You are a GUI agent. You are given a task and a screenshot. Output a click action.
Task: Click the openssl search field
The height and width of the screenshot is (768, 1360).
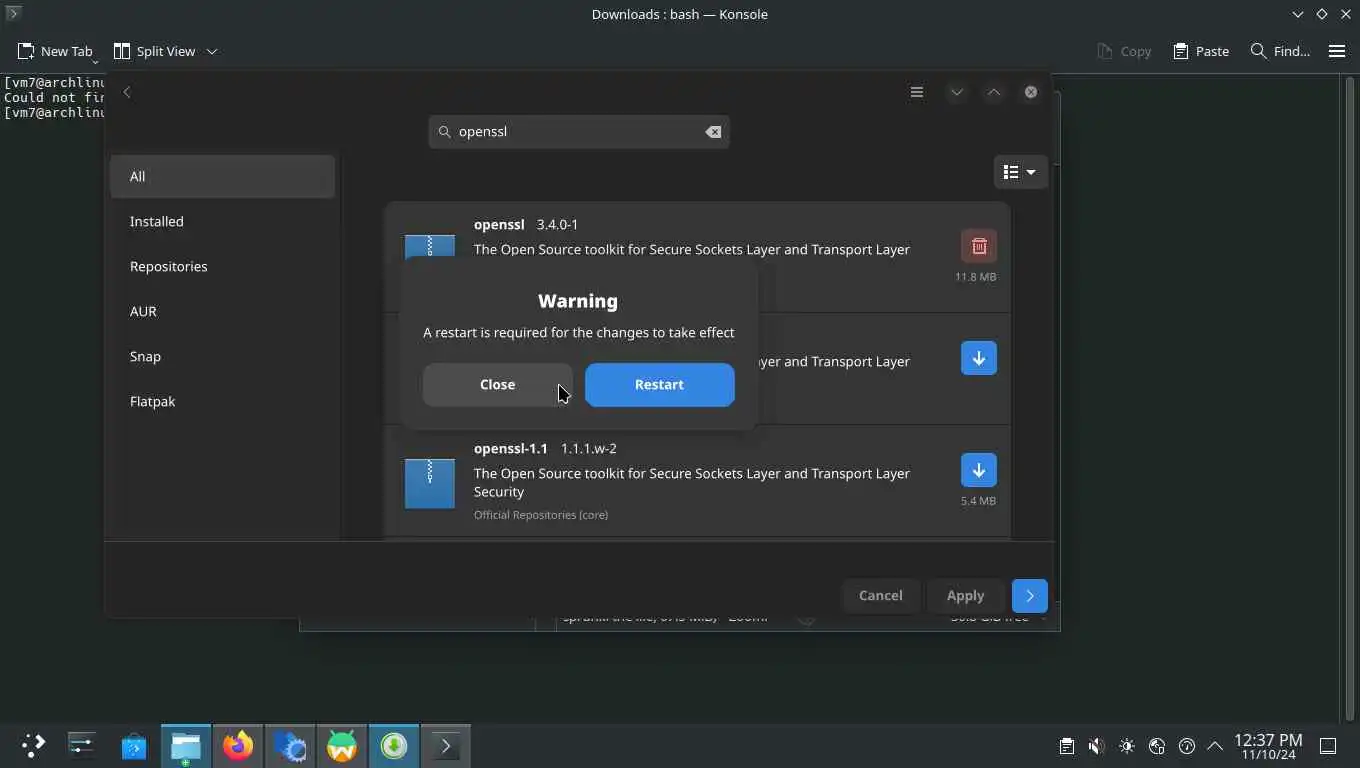[578, 132]
